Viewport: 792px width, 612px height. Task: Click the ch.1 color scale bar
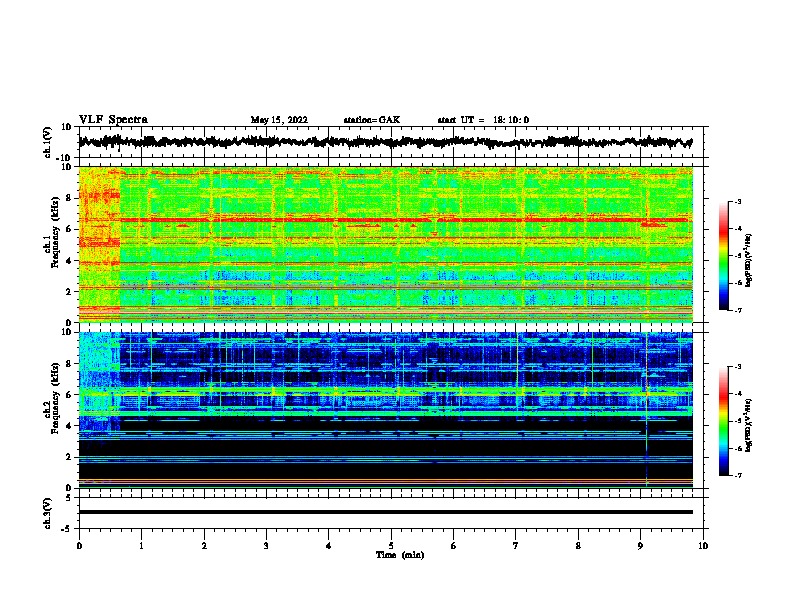[723, 256]
